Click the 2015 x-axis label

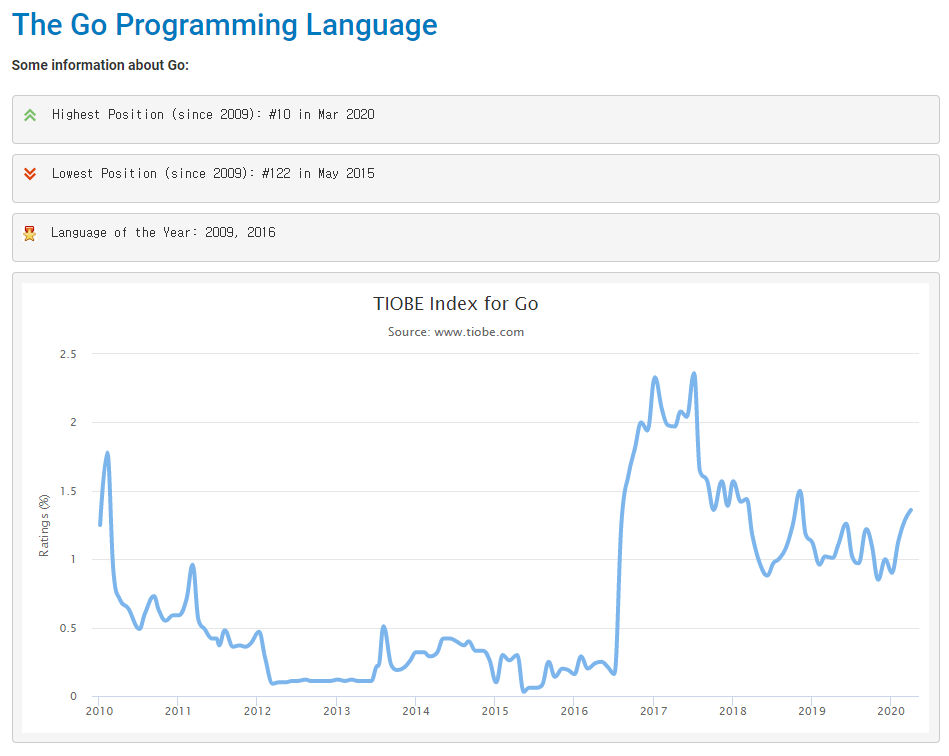tap(495, 711)
